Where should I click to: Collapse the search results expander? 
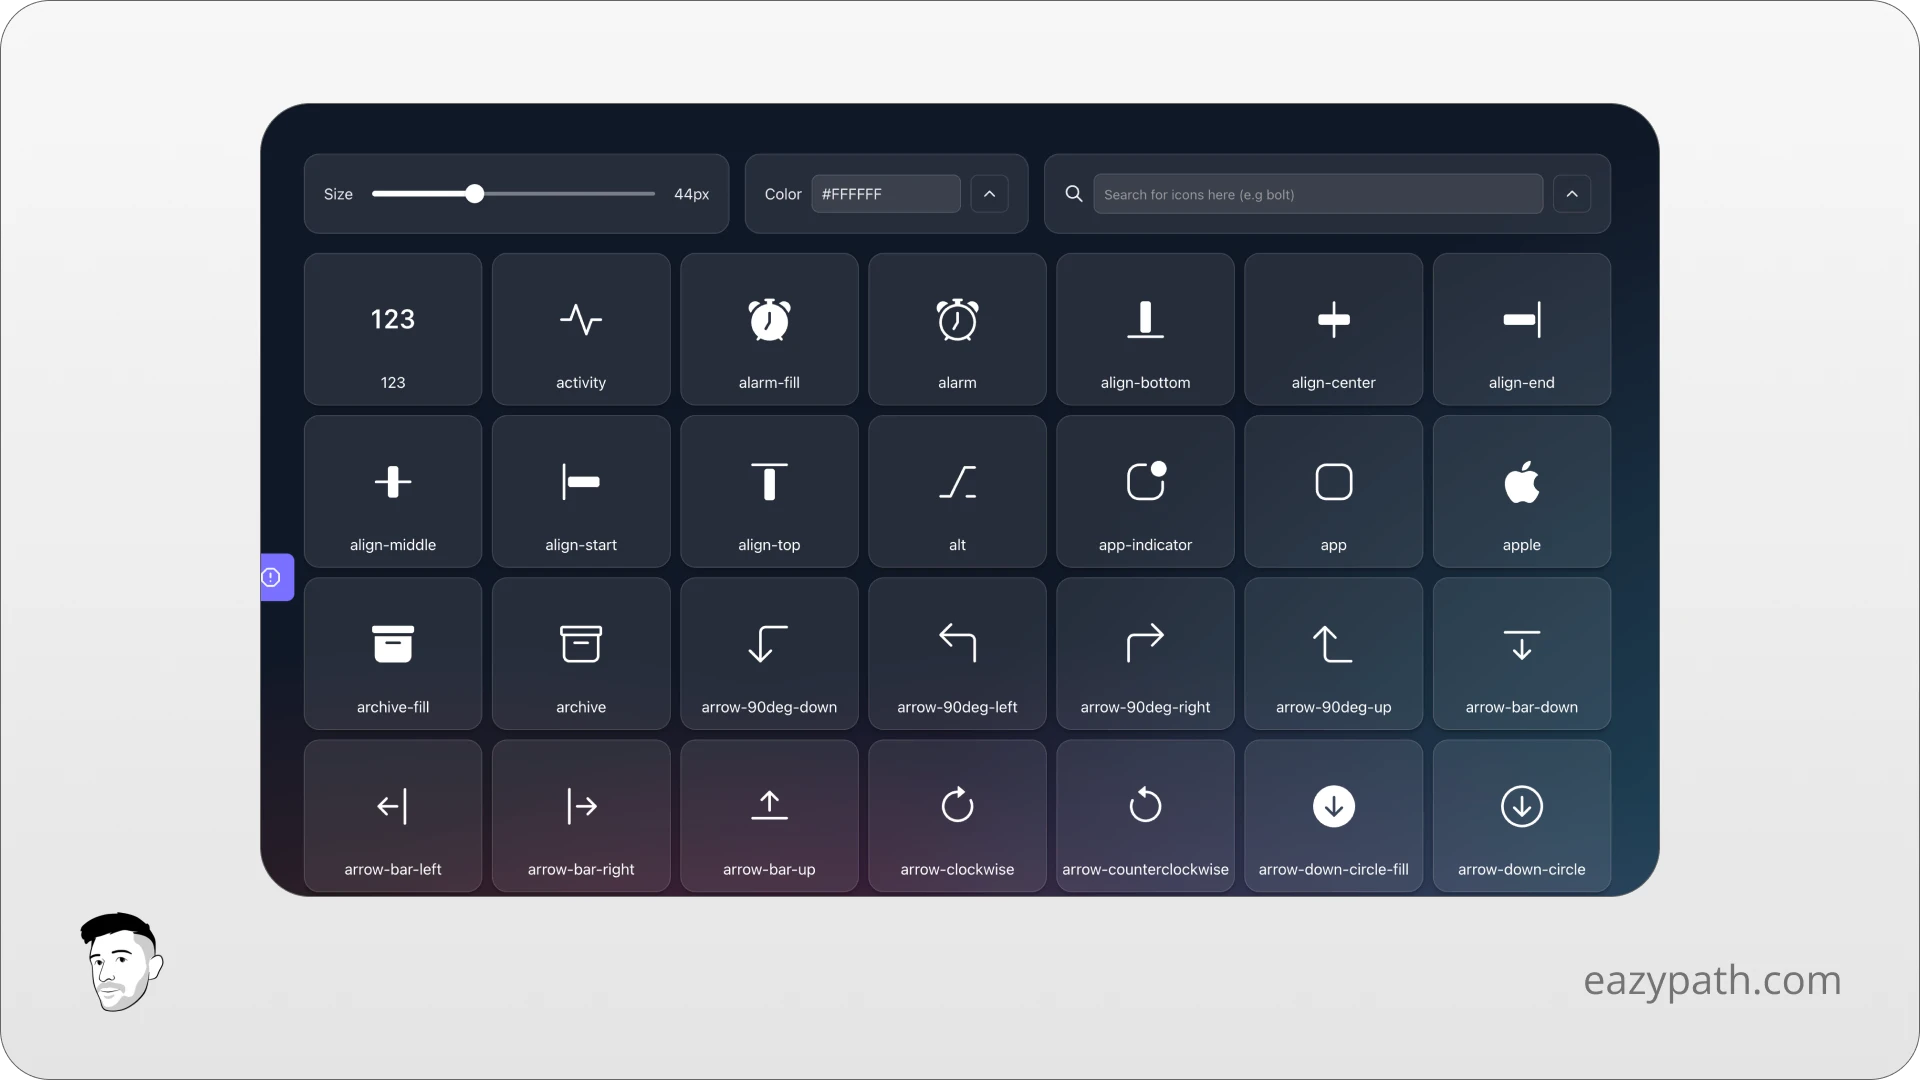[x=1572, y=194]
